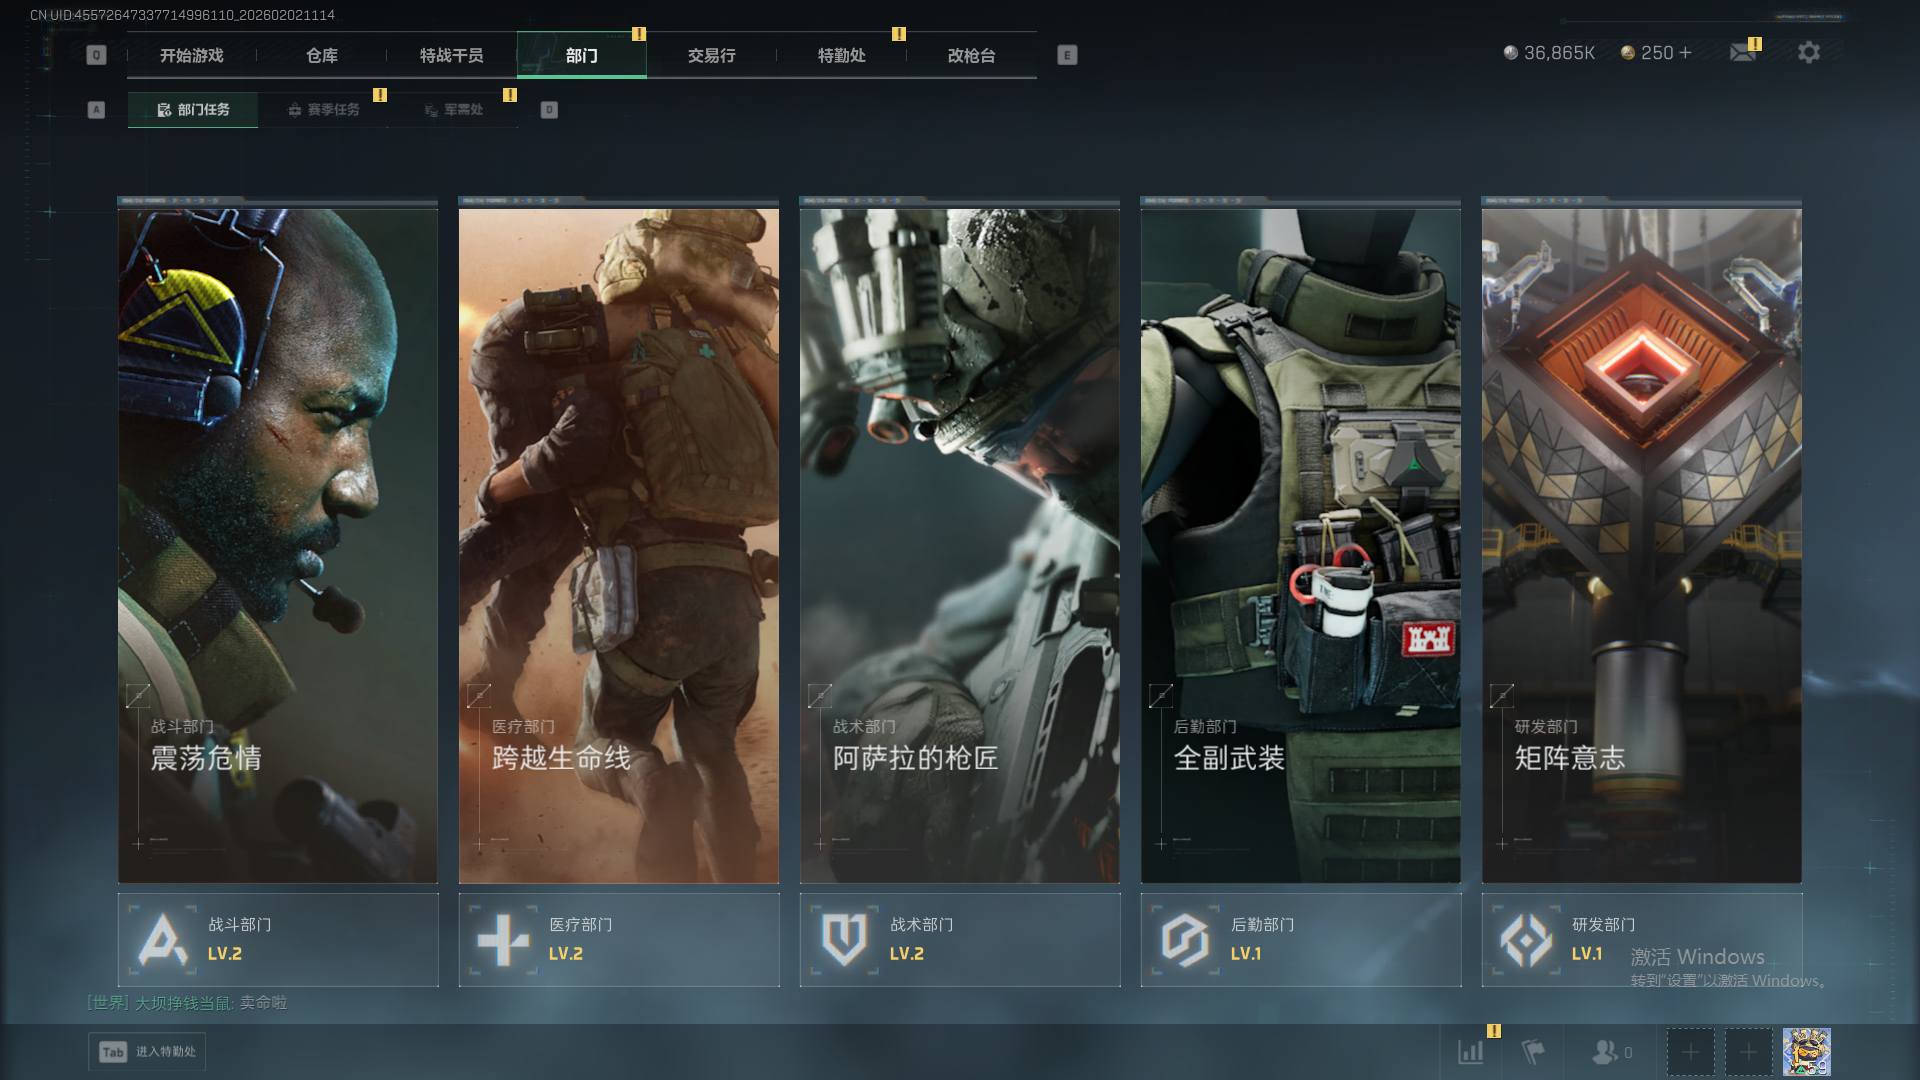
Task: Click the 战术部门 shield emblem icon
Action: (844, 940)
